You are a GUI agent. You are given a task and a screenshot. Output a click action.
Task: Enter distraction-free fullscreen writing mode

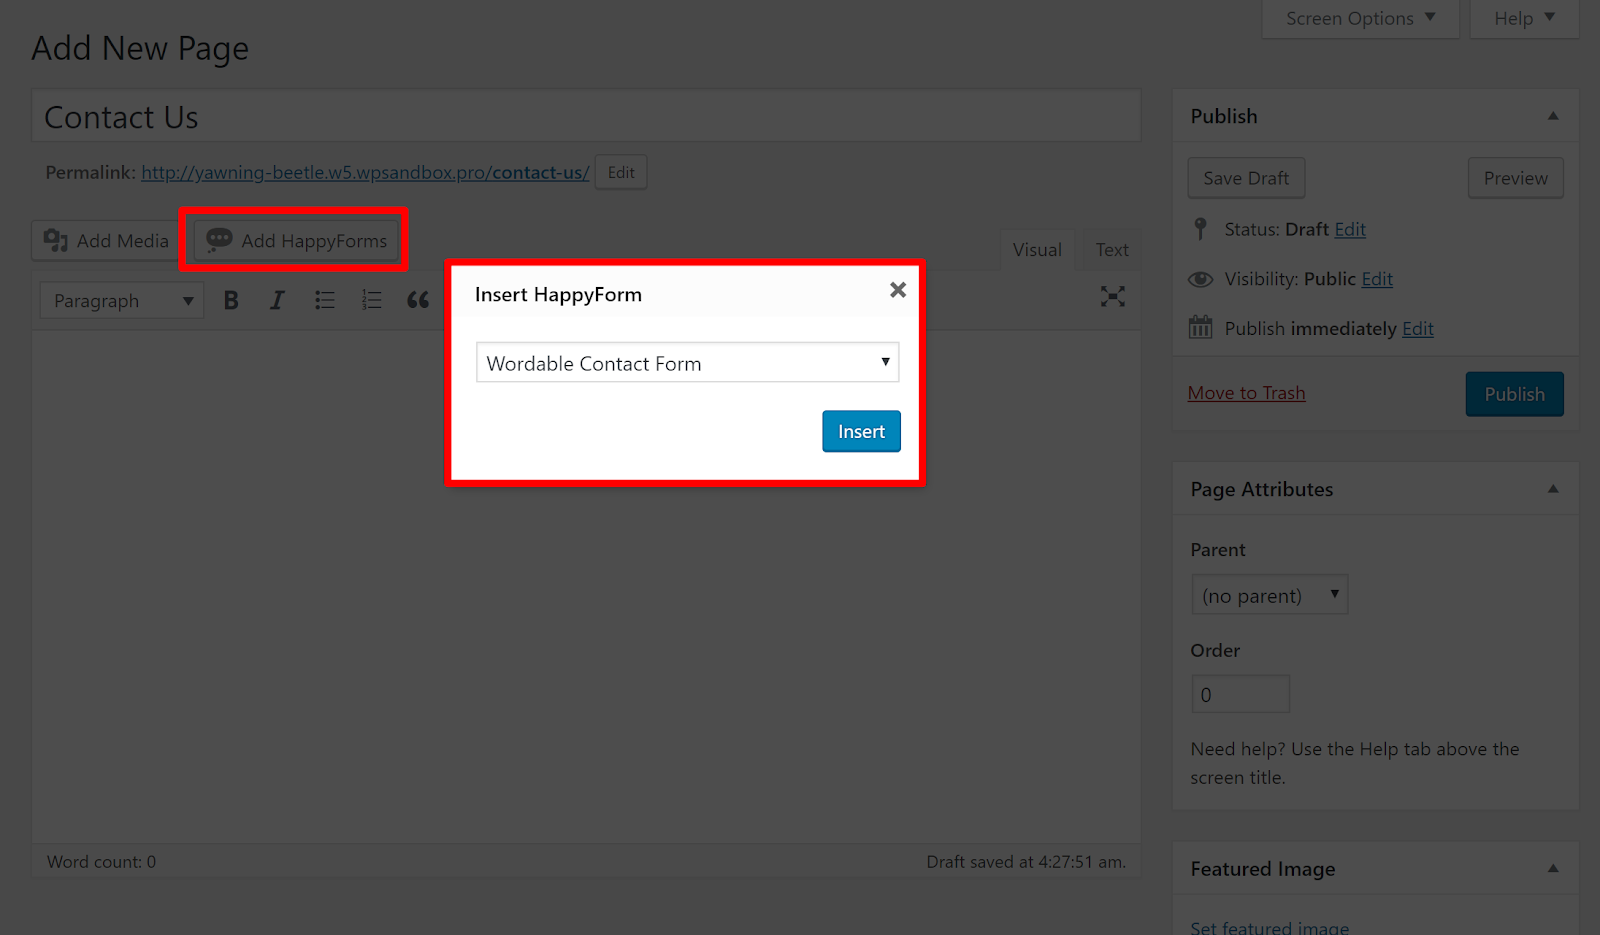click(x=1112, y=297)
